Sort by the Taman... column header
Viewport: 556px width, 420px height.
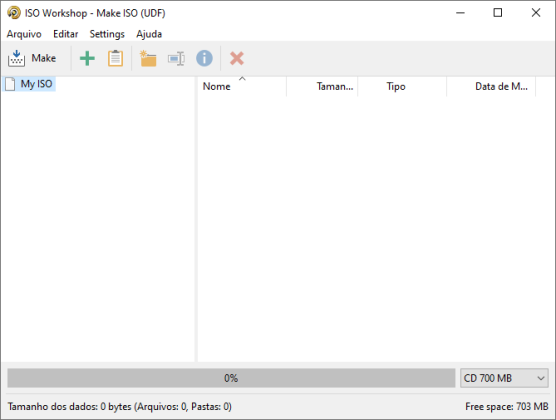click(322, 86)
